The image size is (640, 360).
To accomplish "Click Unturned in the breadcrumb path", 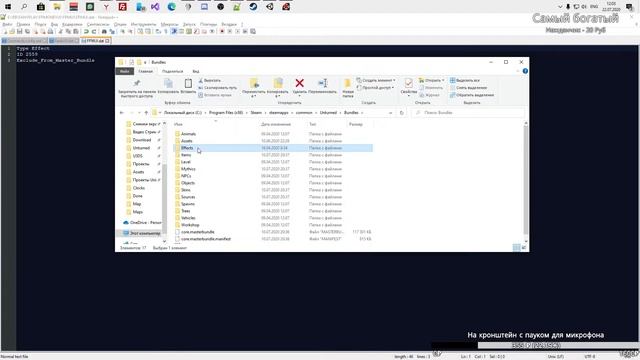I will click(328, 113).
